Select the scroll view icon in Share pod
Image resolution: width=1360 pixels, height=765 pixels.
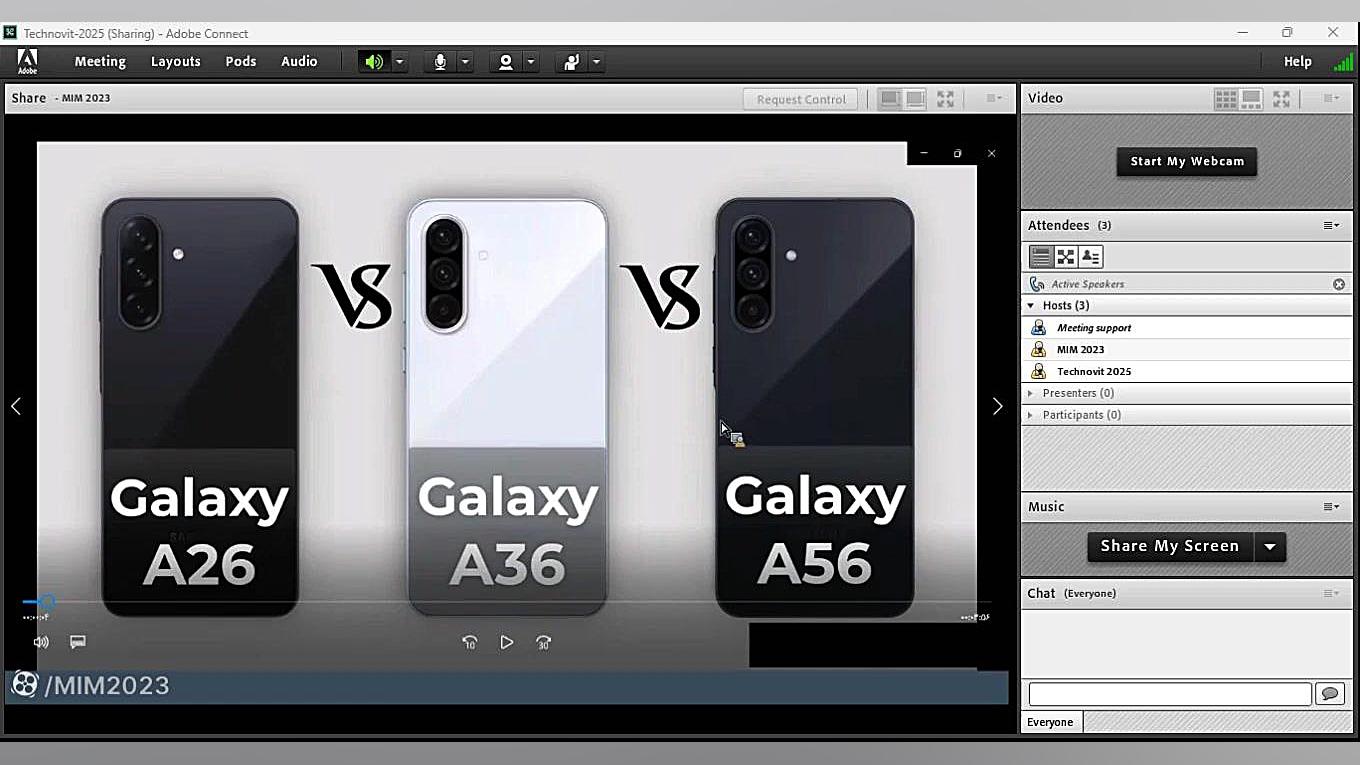[915, 99]
